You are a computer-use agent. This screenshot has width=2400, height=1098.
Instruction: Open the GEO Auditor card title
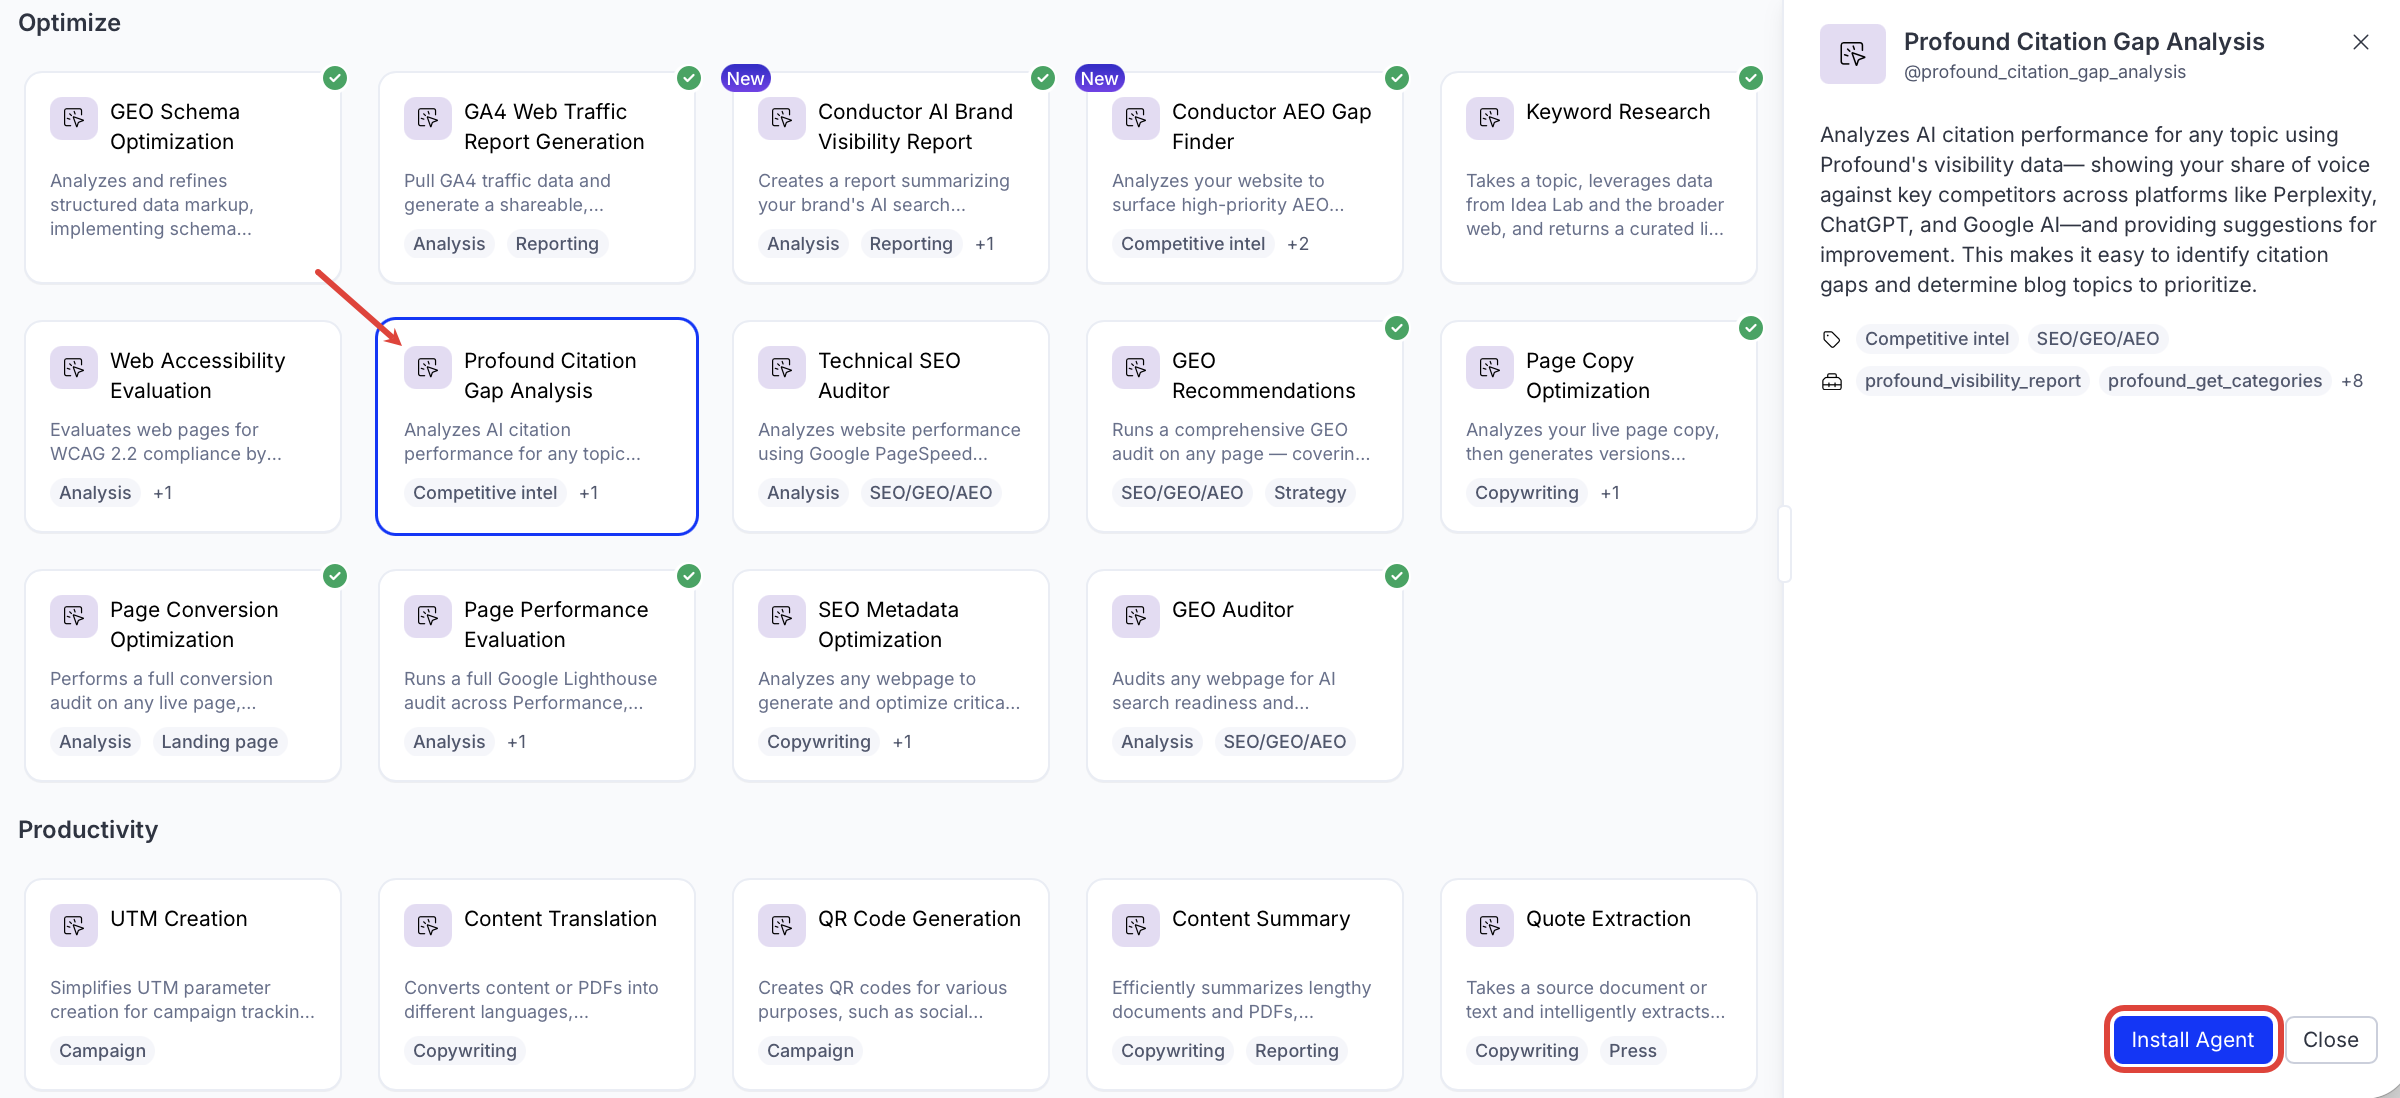(x=1232, y=610)
